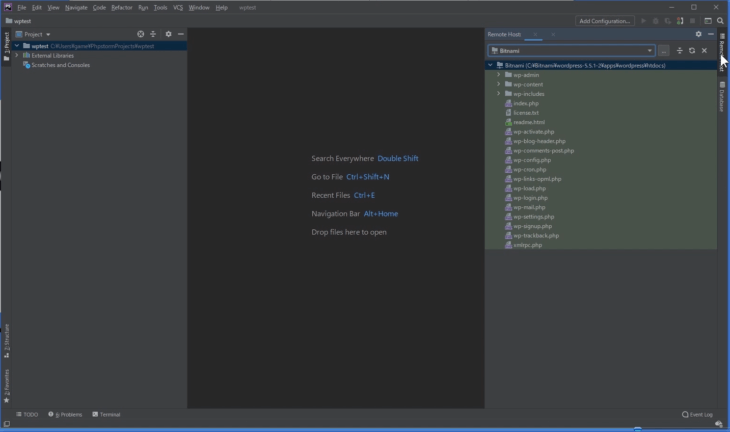Close the Bitnami server connection X
The image size is (730, 432).
tap(704, 50)
